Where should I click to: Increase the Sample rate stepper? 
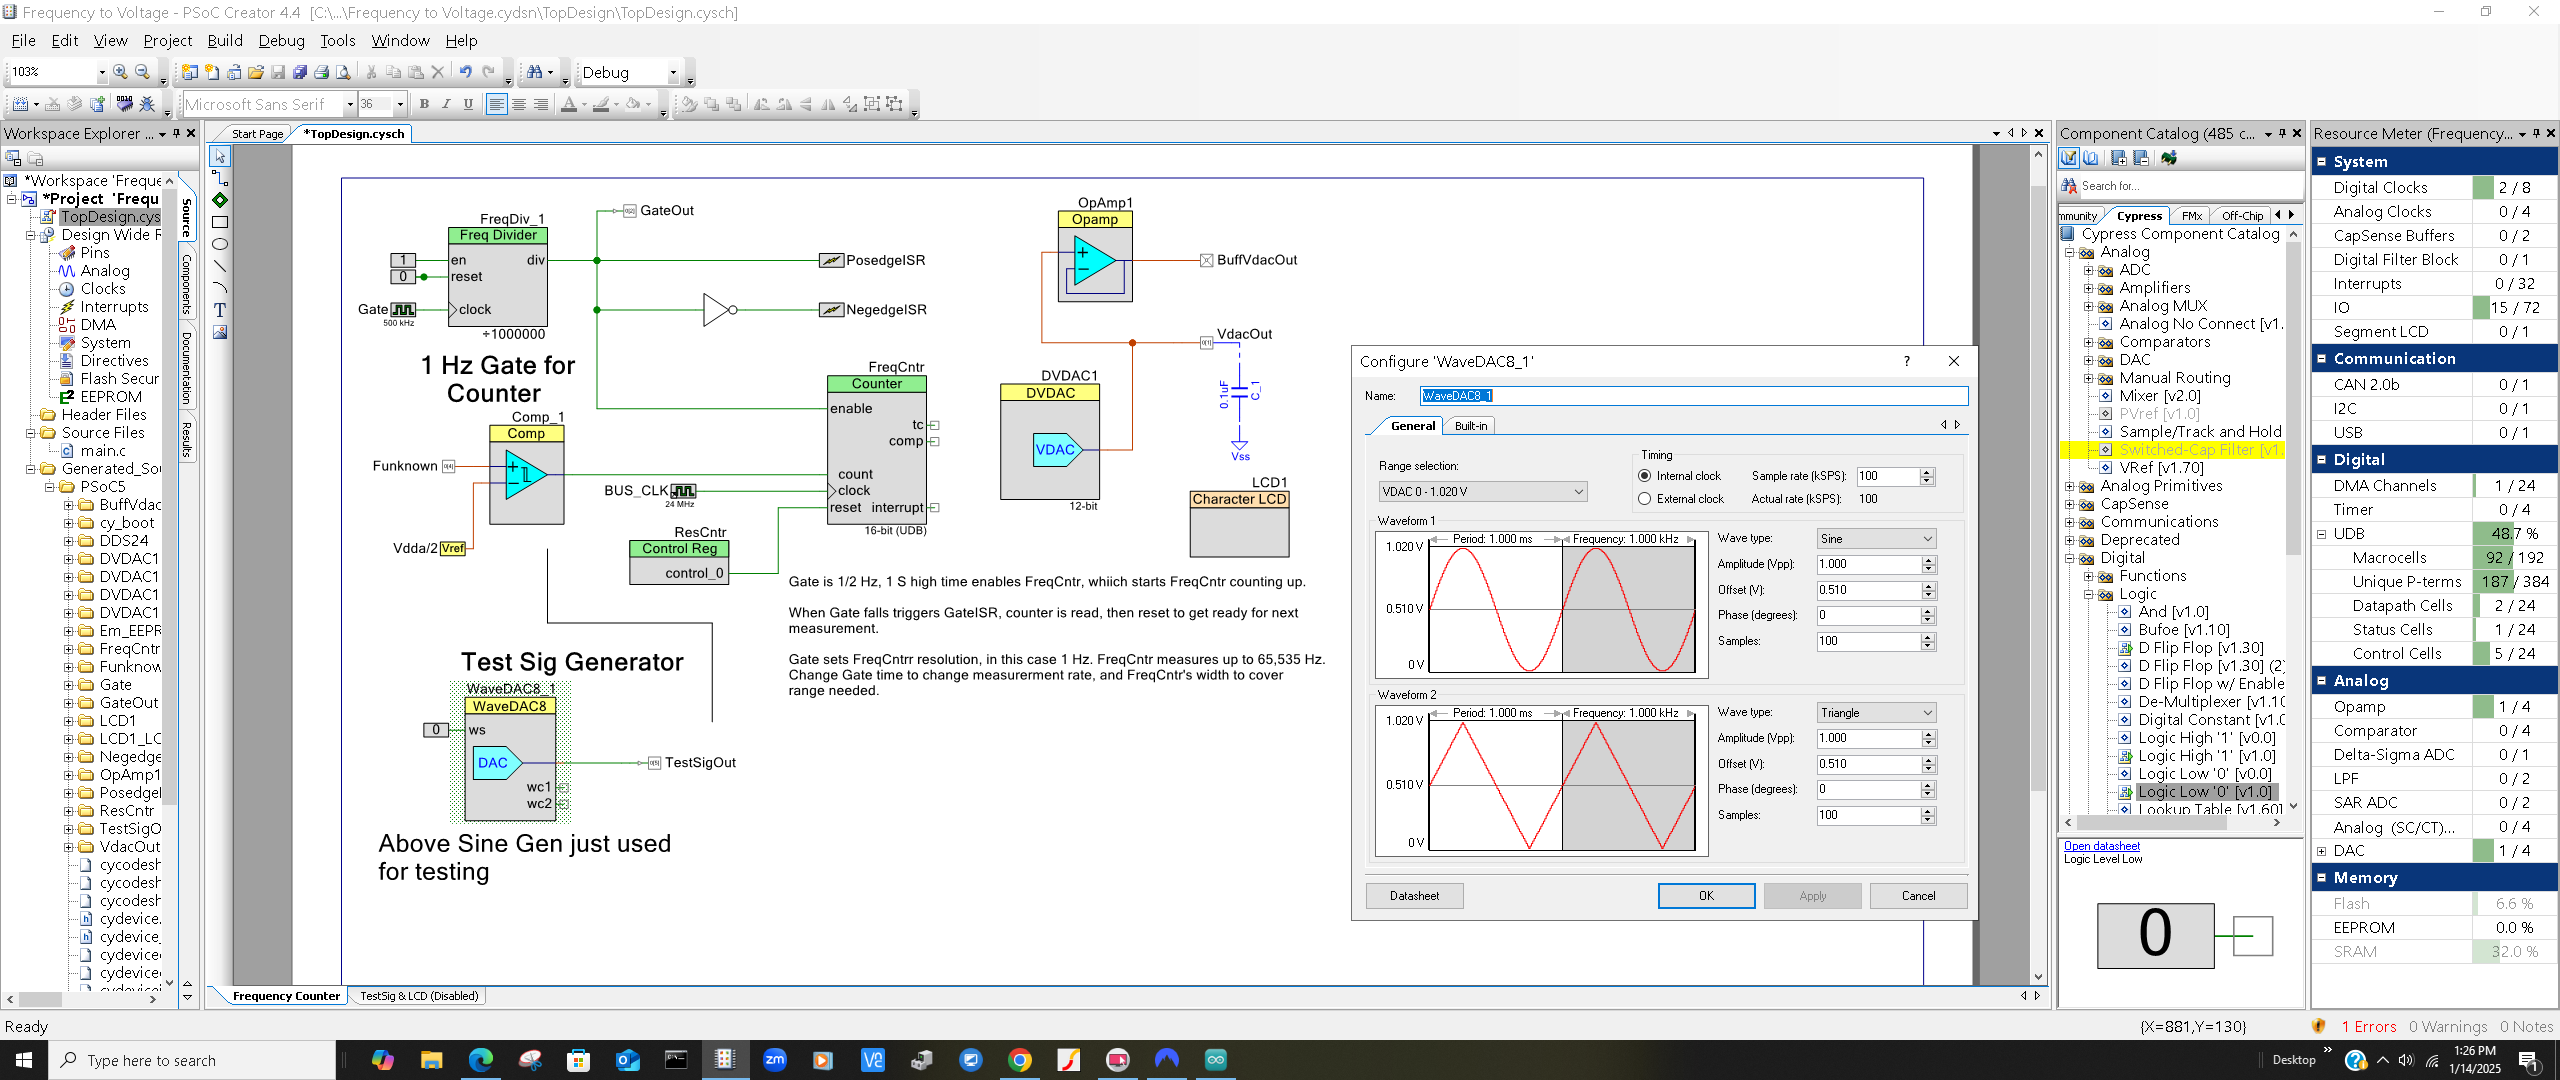point(1927,472)
